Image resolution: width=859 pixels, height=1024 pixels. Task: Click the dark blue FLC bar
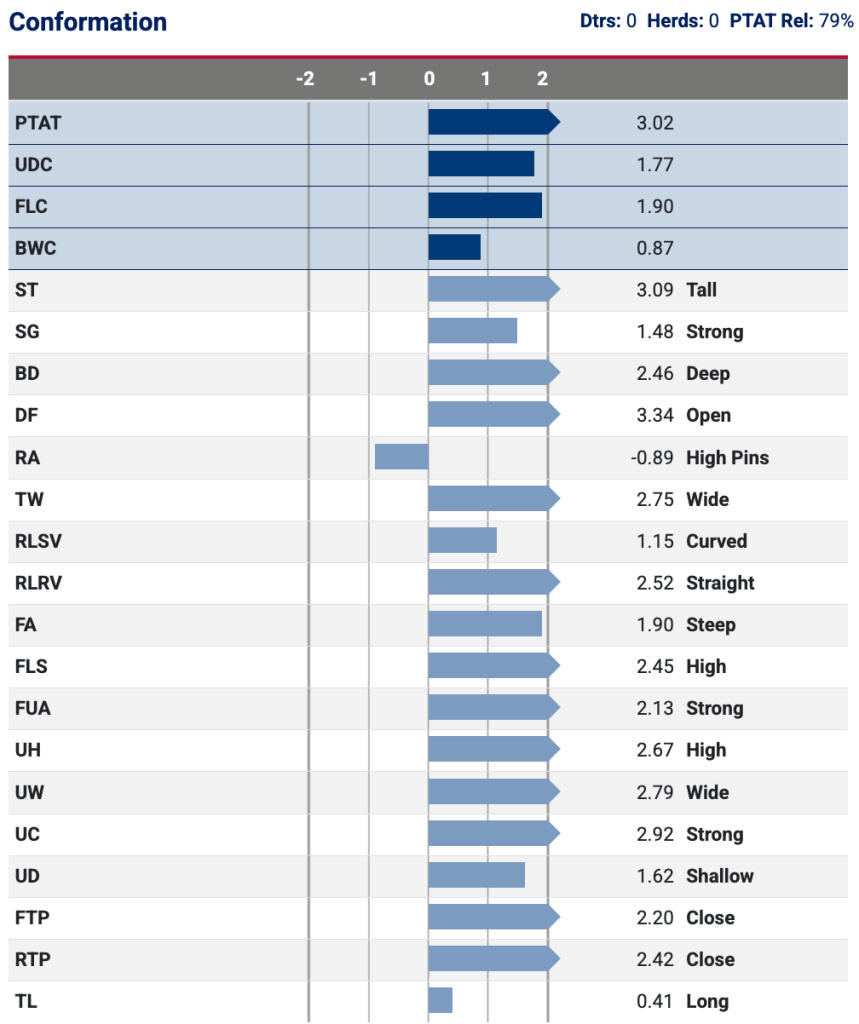point(485,206)
